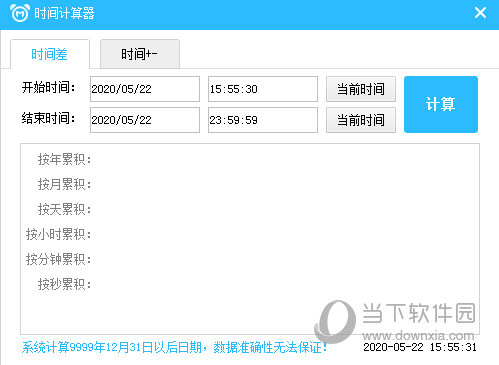This screenshot has height=365, width=499.
Task: Click the 结束时间 date field
Action: [145, 120]
